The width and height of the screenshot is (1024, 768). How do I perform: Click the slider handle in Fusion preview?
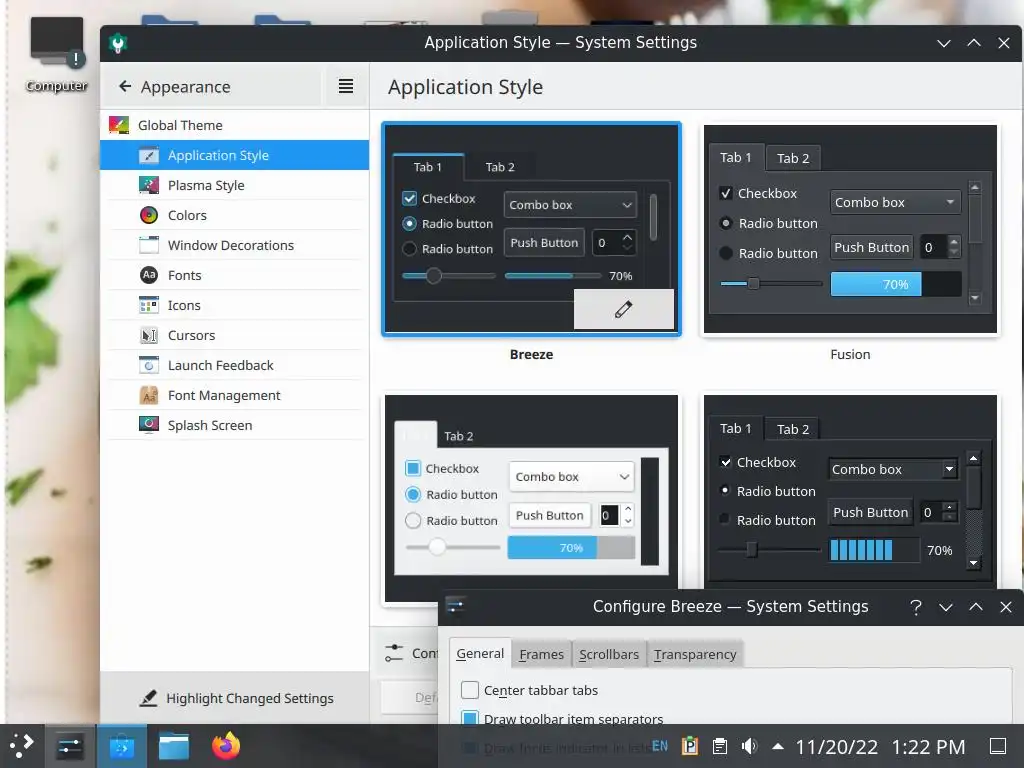[754, 283]
